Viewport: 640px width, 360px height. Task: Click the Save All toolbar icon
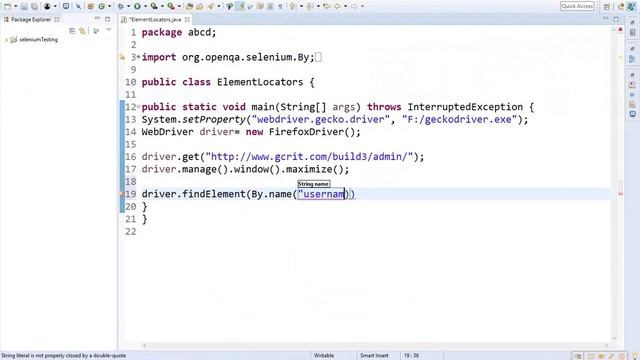click(34, 7)
